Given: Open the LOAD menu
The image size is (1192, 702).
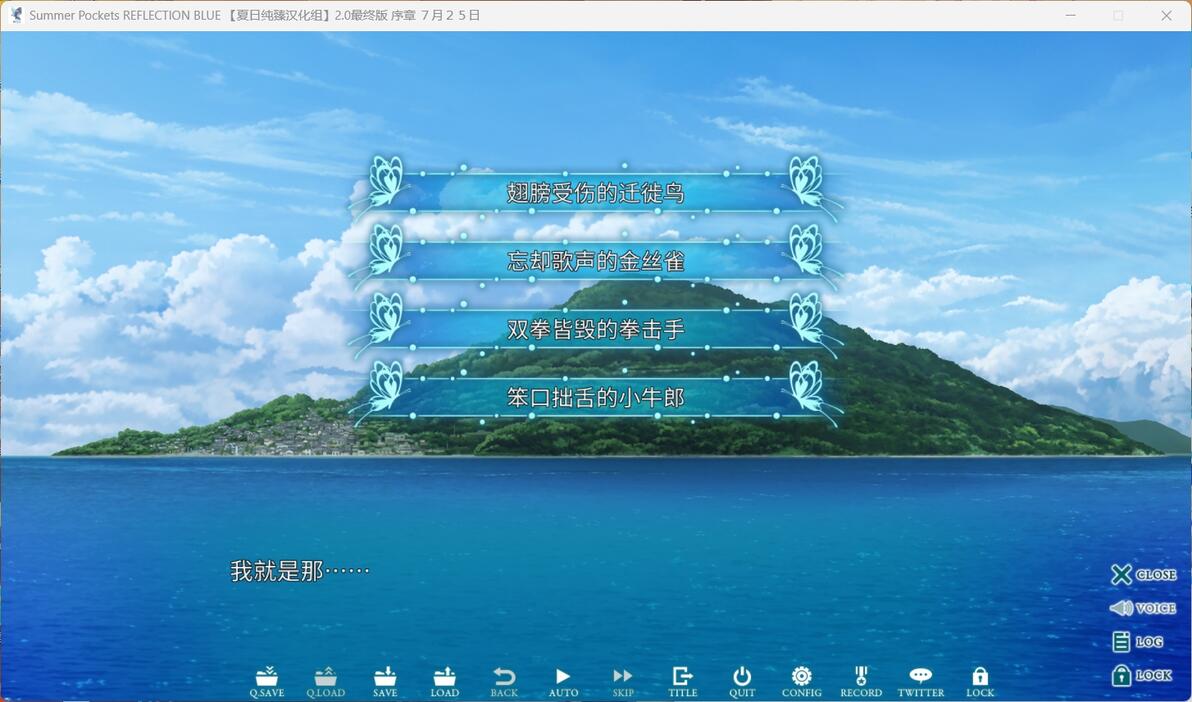Looking at the screenshot, I should coord(445,682).
